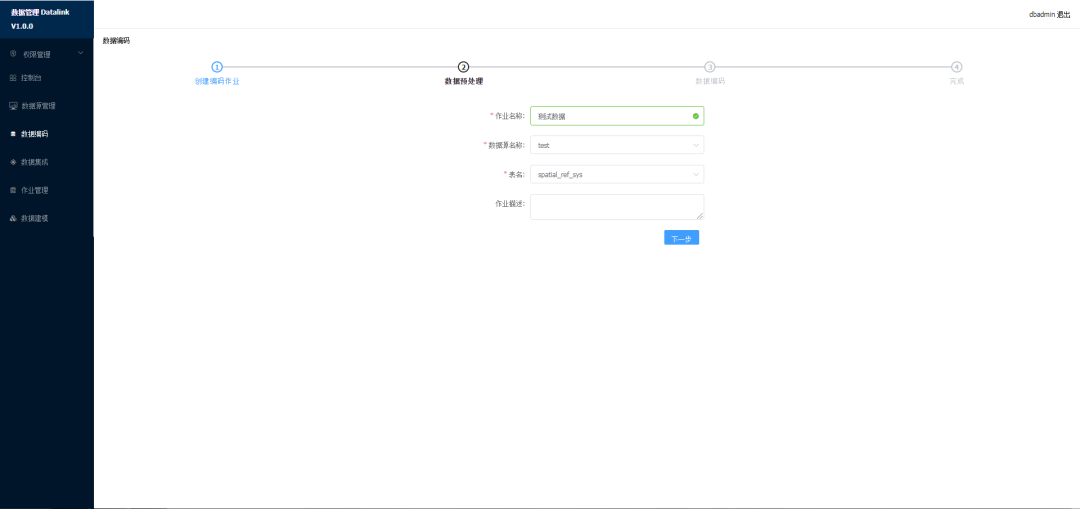Expand the 权限管理 submenu chevron

tap(81, 53)
